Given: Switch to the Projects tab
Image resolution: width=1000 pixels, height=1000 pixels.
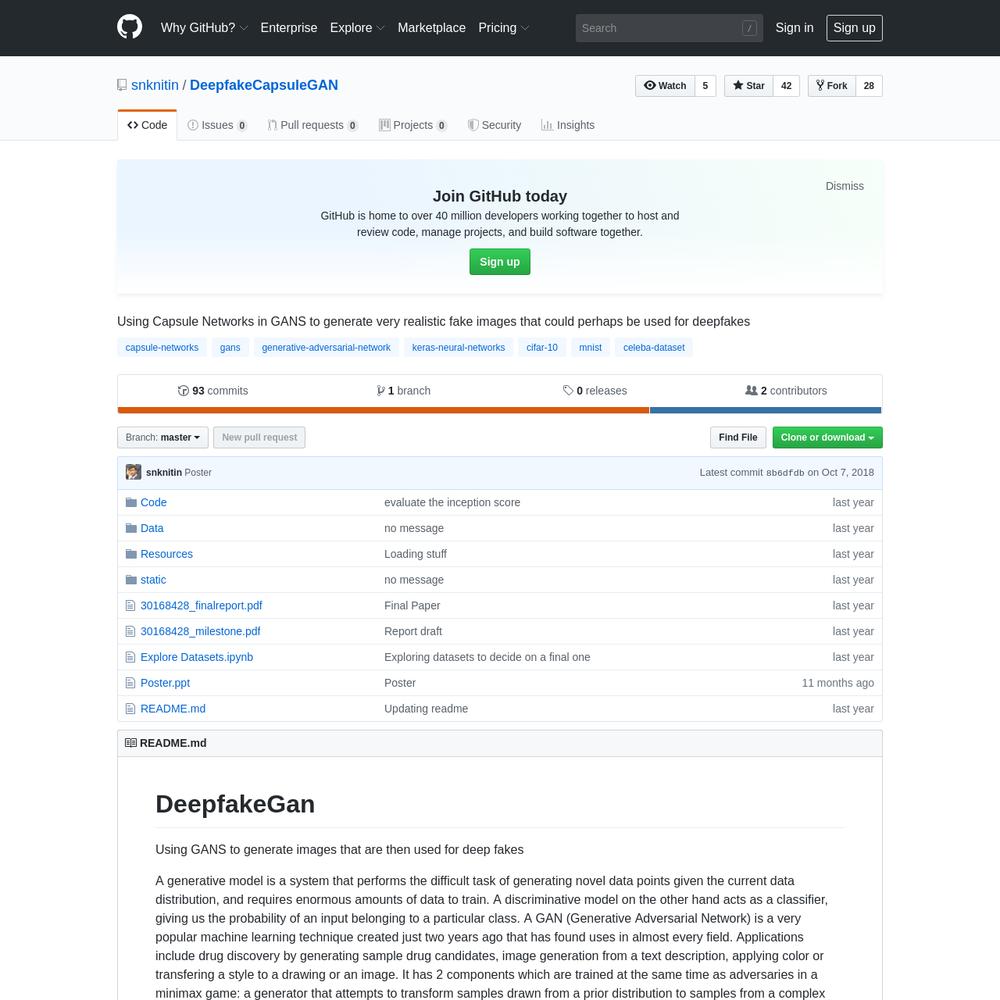Looking at the screenshot, I should click(413, 125).
